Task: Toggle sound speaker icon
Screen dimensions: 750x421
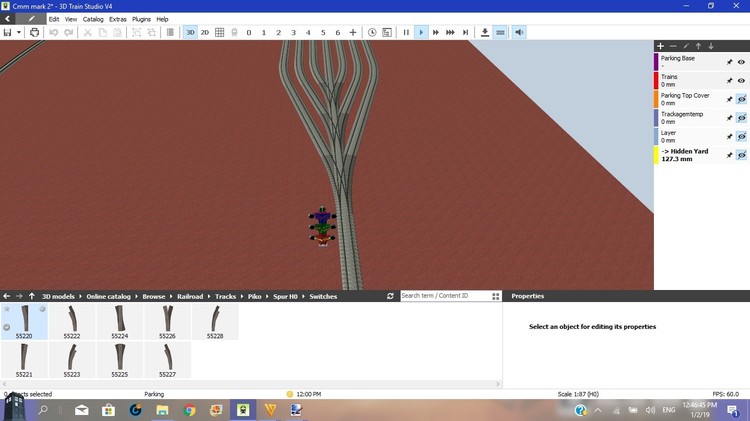Action: [x=519, y=33]
